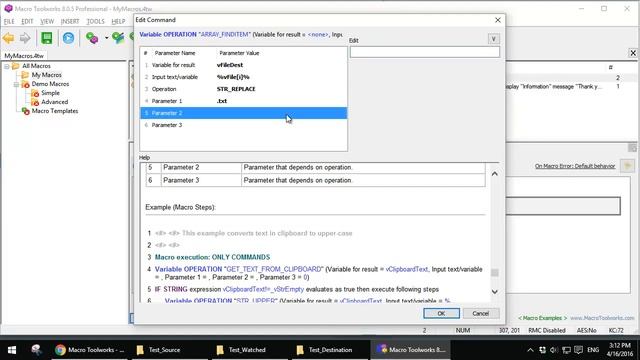Select the My Macros folder
Viewport: 640px width, 360px height.
click(47, 75)
